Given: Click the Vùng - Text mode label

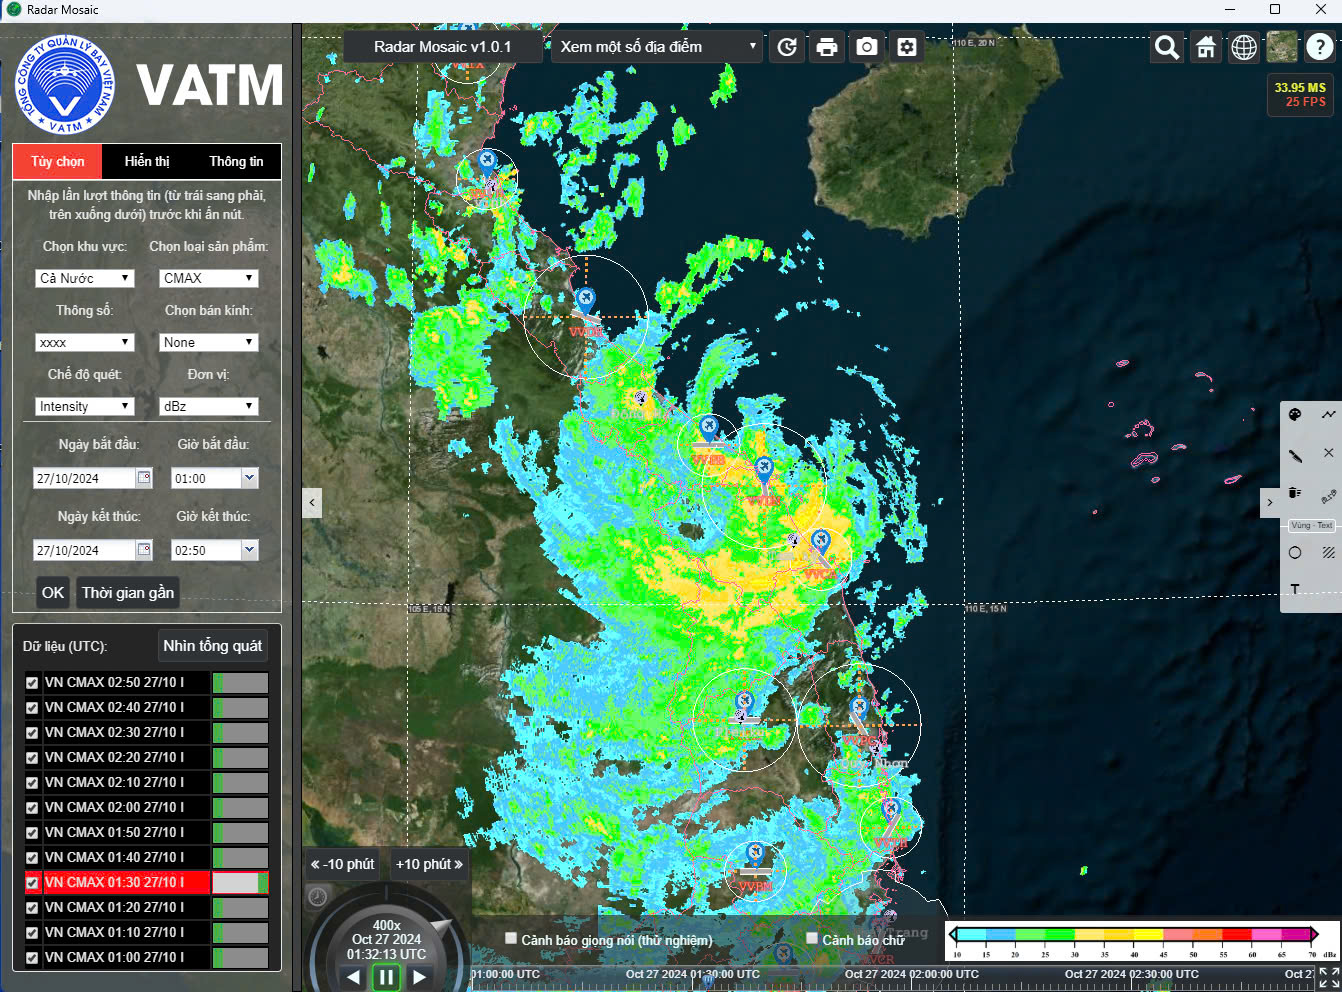Looking at the screenshot, I should (1311, 525).
